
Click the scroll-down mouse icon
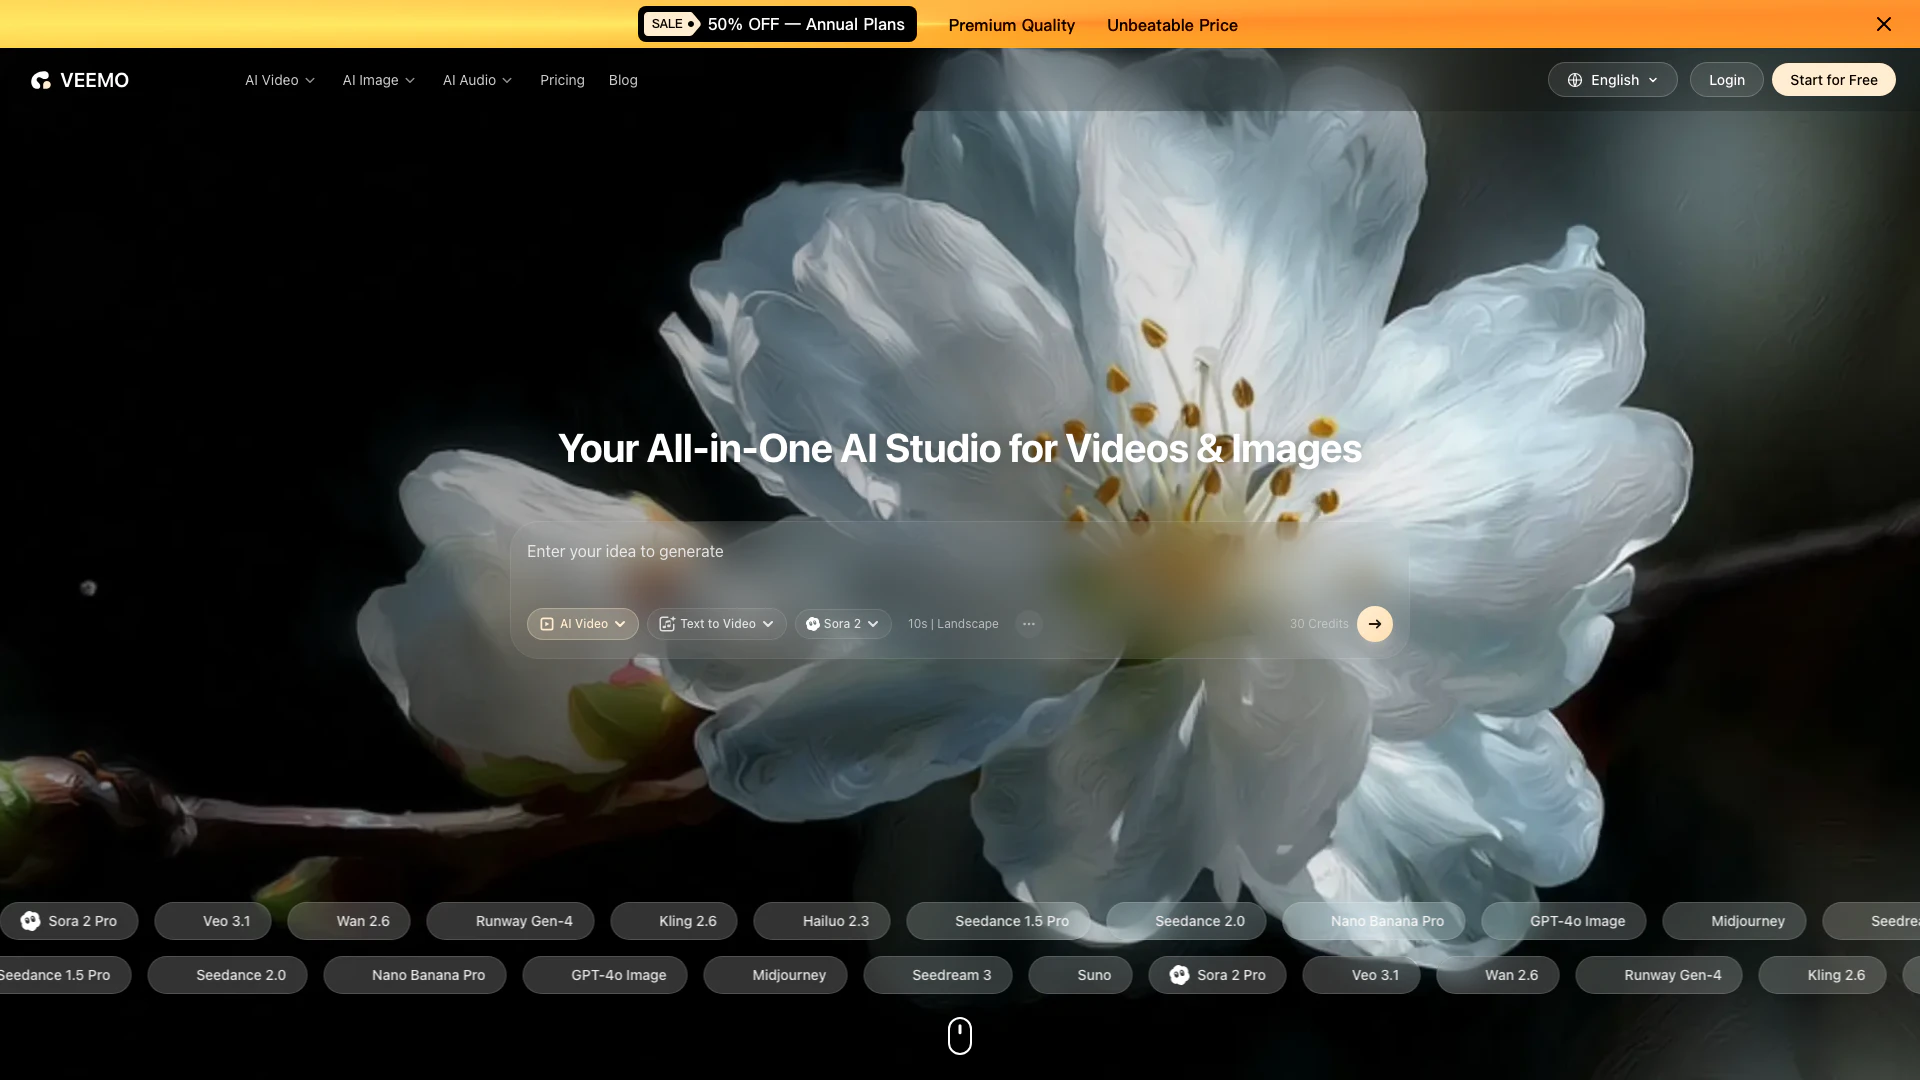click(959, 1036)
